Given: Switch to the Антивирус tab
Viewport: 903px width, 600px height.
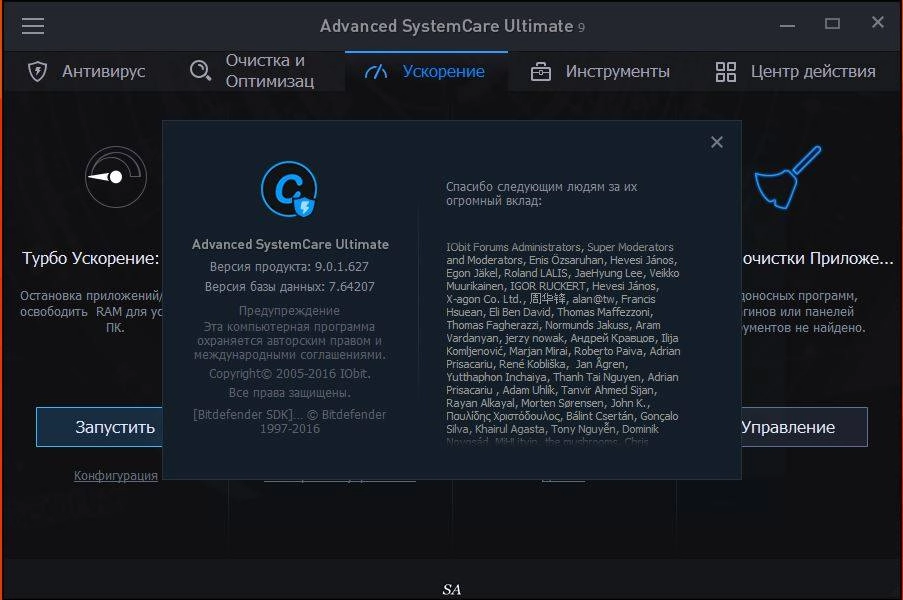Looking at the screenshot, I should tap(86, 71).
